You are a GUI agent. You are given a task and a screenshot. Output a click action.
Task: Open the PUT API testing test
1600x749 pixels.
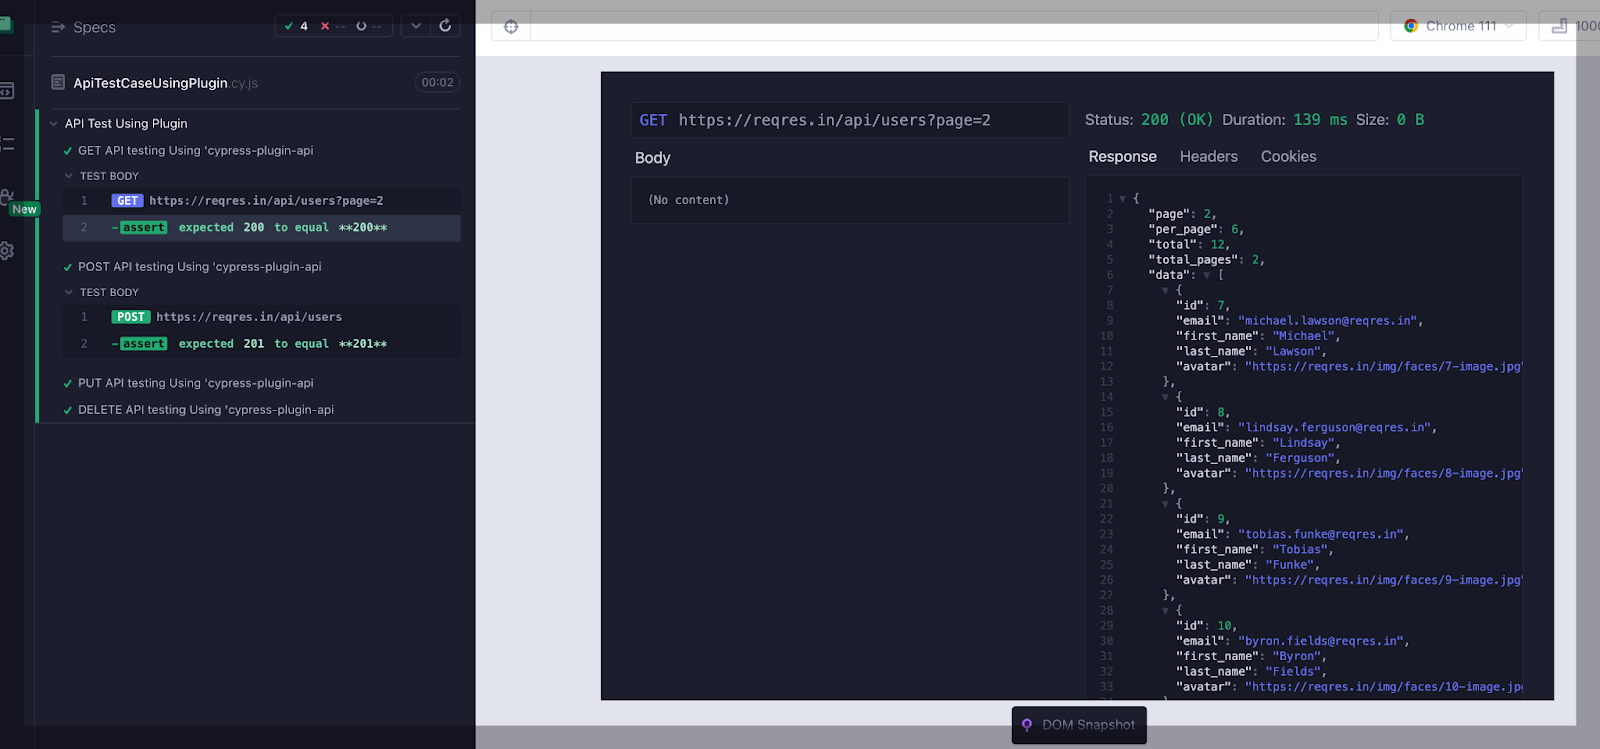click(x=196, y=383)
